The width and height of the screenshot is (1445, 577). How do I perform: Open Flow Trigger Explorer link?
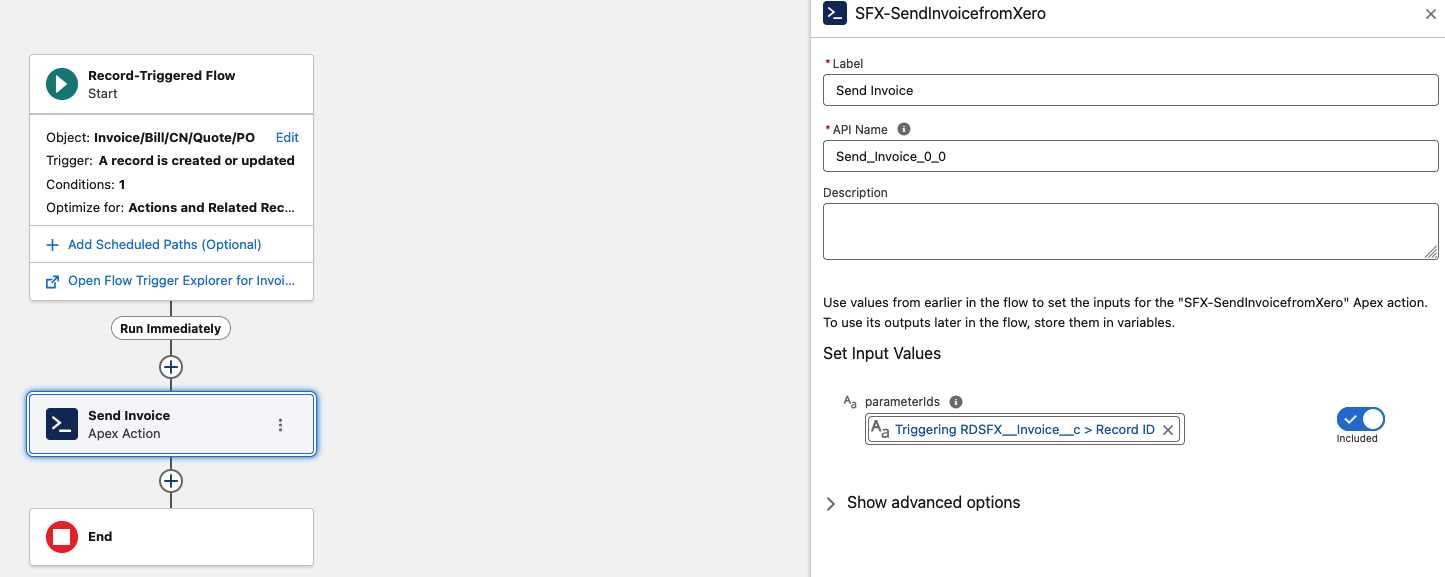pos(180,281)
